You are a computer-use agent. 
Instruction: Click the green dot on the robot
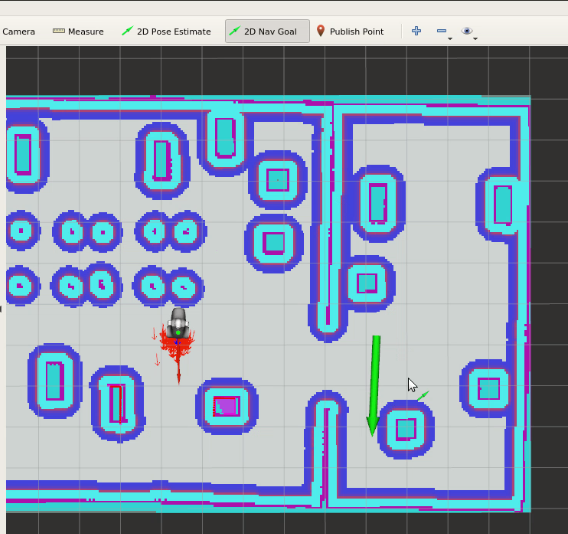[178, 332]
